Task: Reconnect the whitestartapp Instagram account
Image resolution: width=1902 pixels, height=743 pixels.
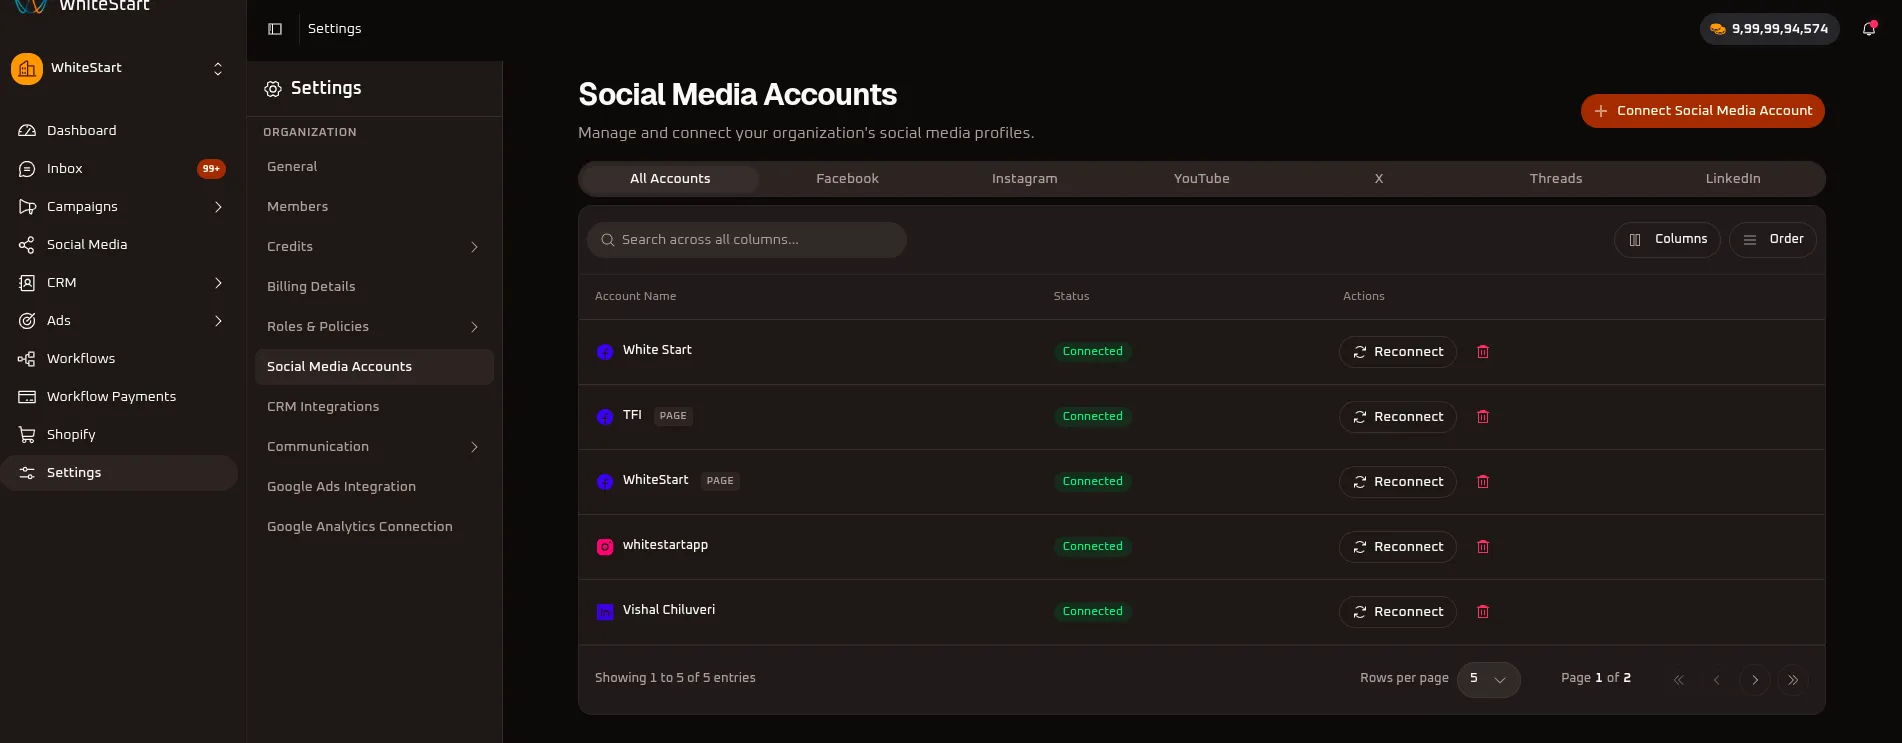Action: point(1397,547)
